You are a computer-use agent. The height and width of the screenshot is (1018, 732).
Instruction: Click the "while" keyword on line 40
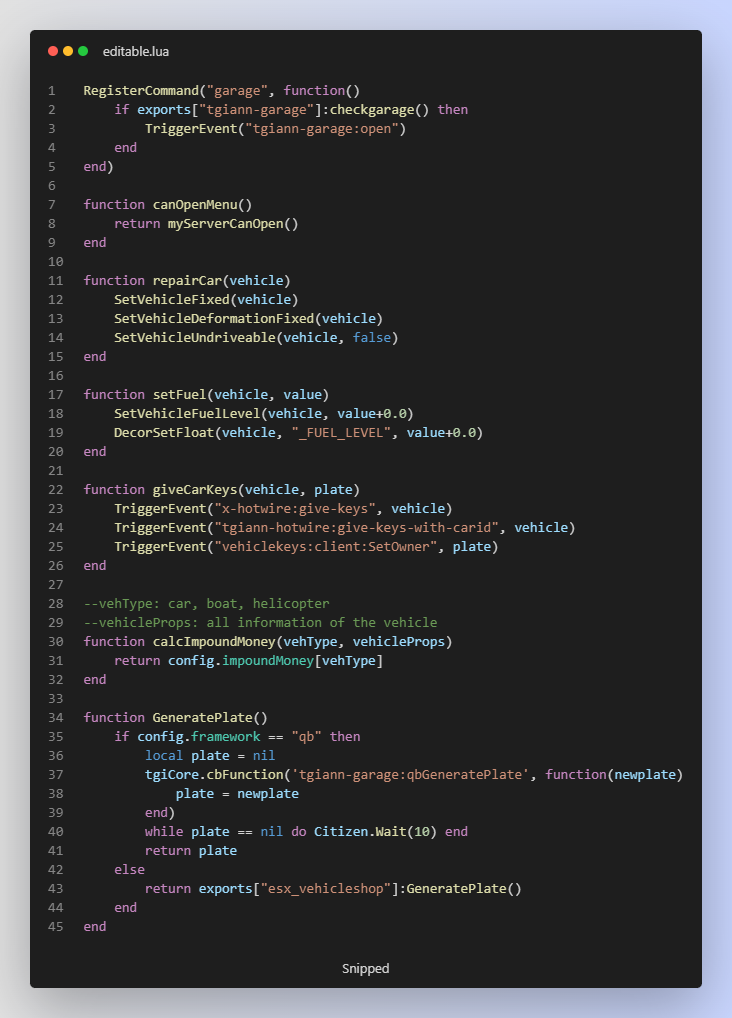coord(164,832)
